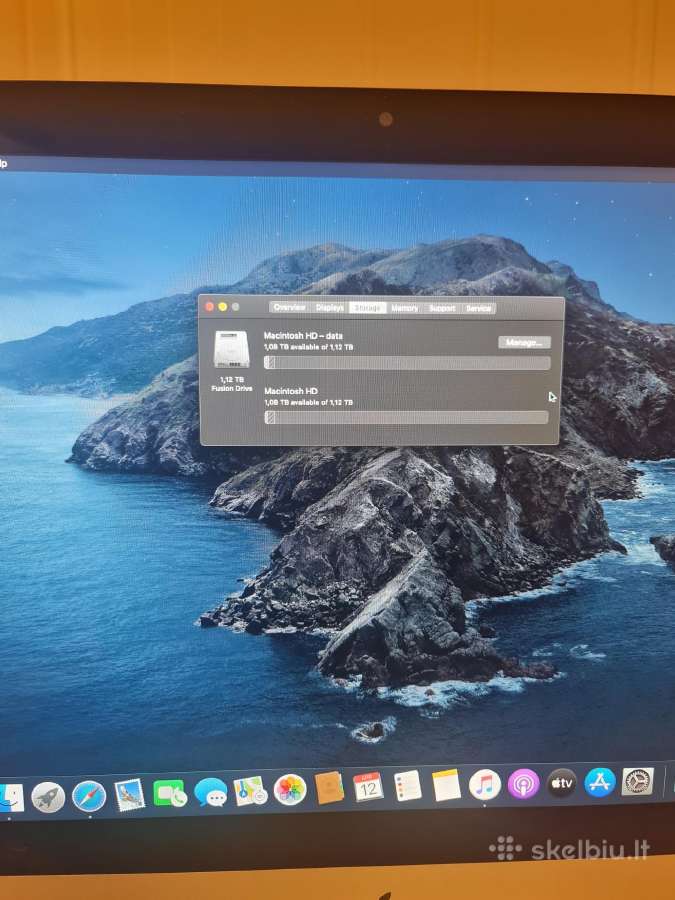Click the Fusion Drive disk icon
The image size is (675, 900).
pyautogui.click(x=231, y=349)
